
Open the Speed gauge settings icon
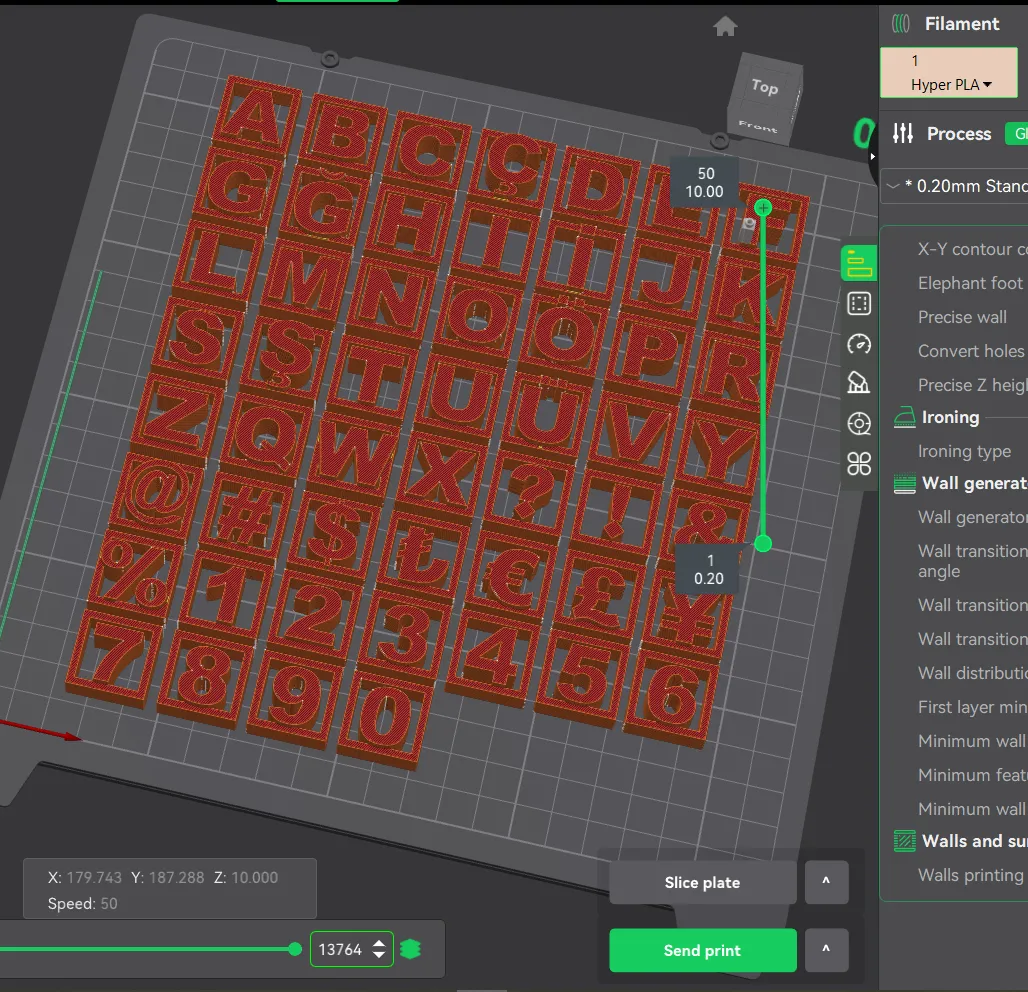[x=859, y=344]
